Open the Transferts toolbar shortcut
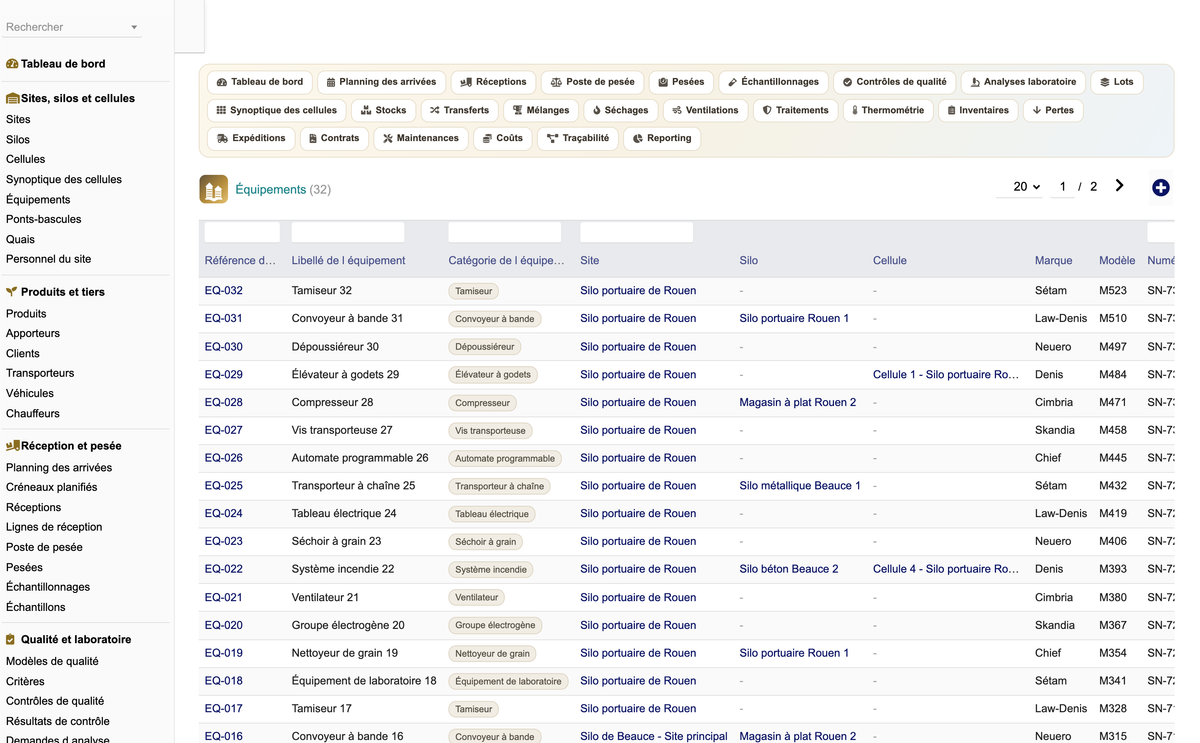1200x743 pixels. [459, 110]
